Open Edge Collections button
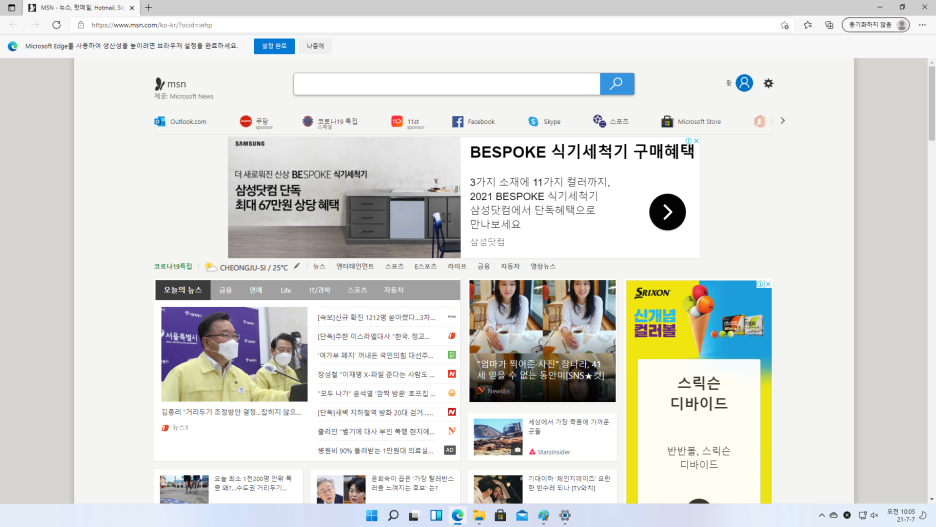936x527 pixels. (829, 25)
